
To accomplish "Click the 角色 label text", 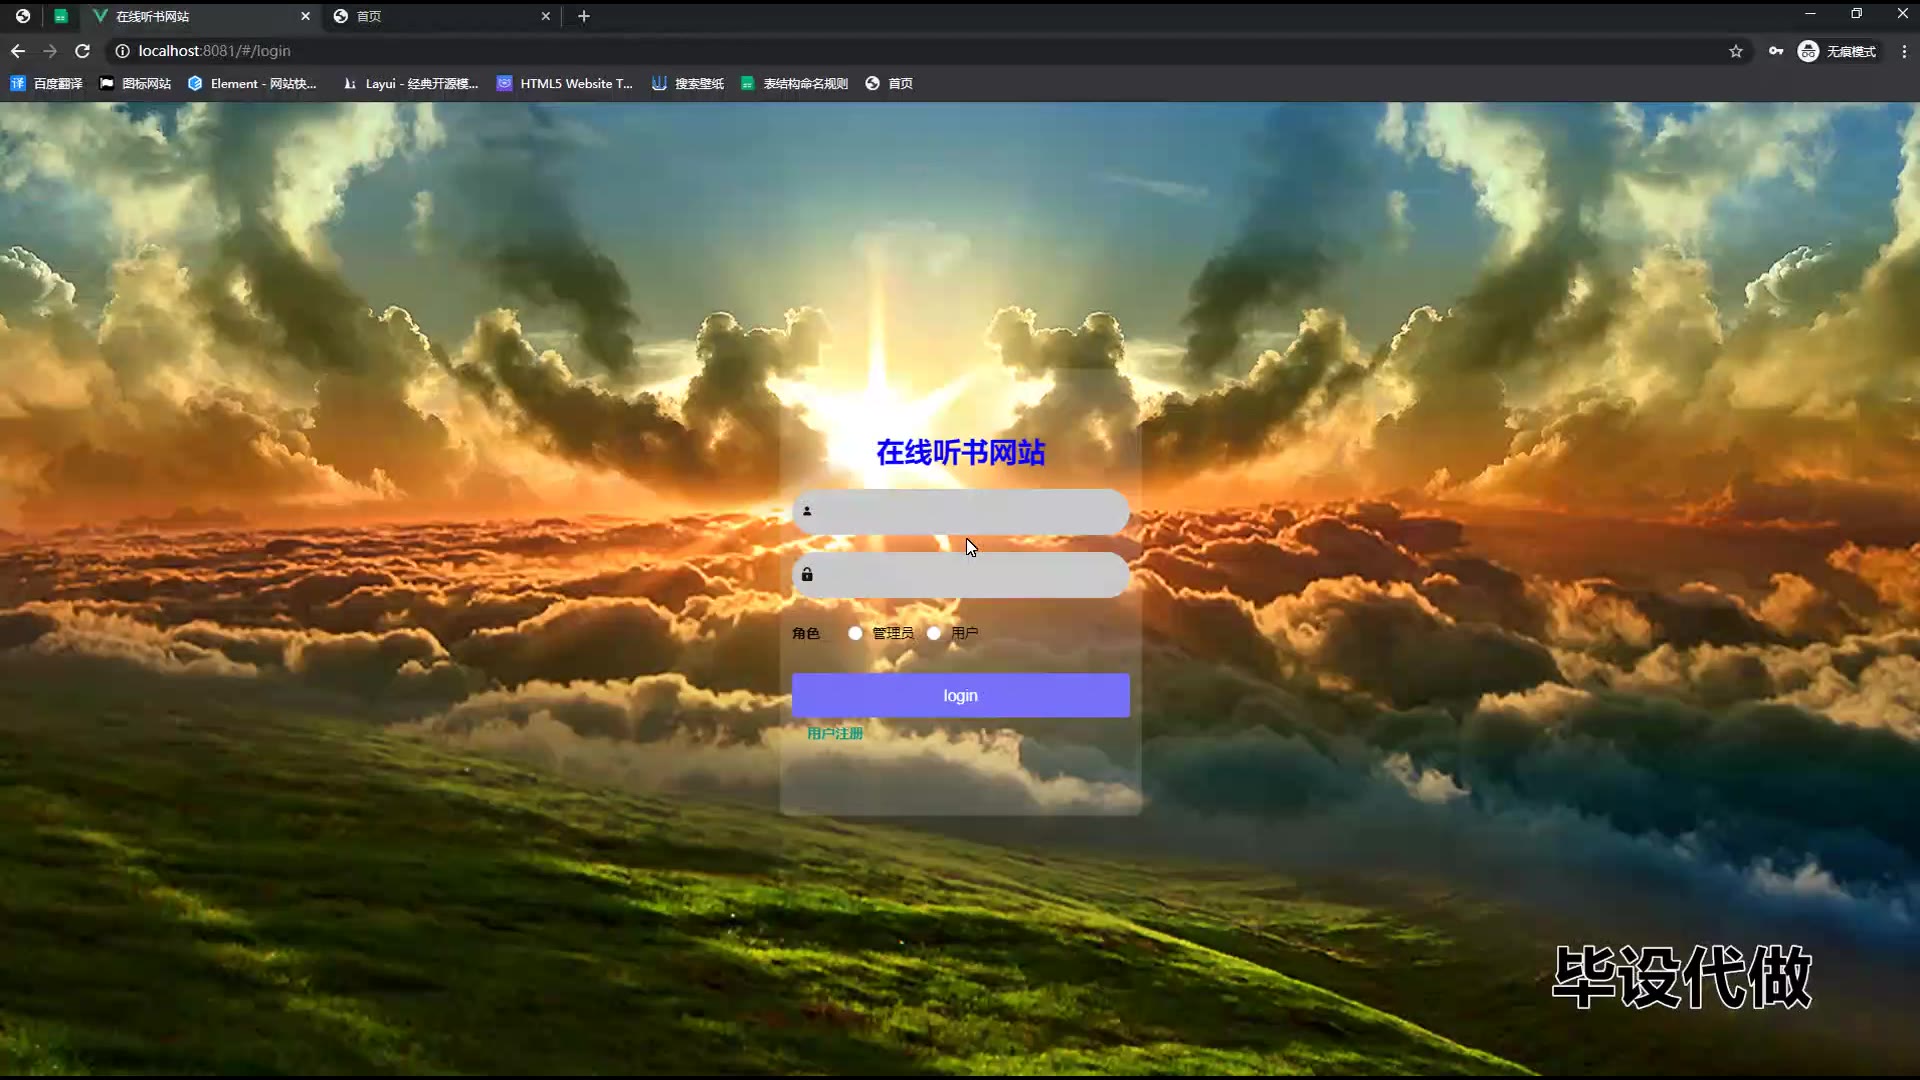I will click(806, 633).
